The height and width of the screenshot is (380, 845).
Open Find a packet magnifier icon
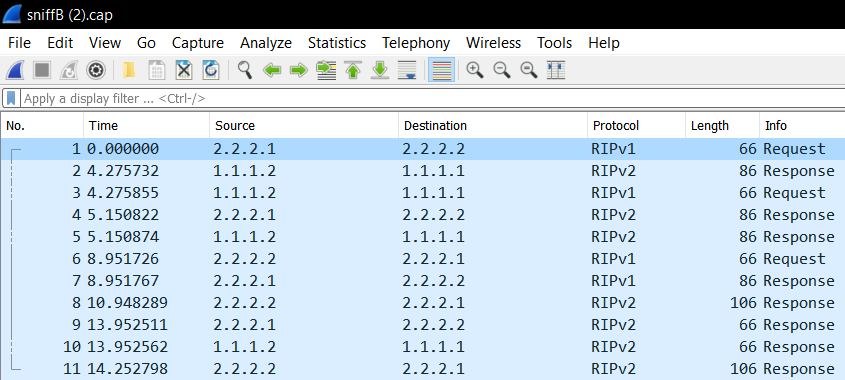pos(245,70)
